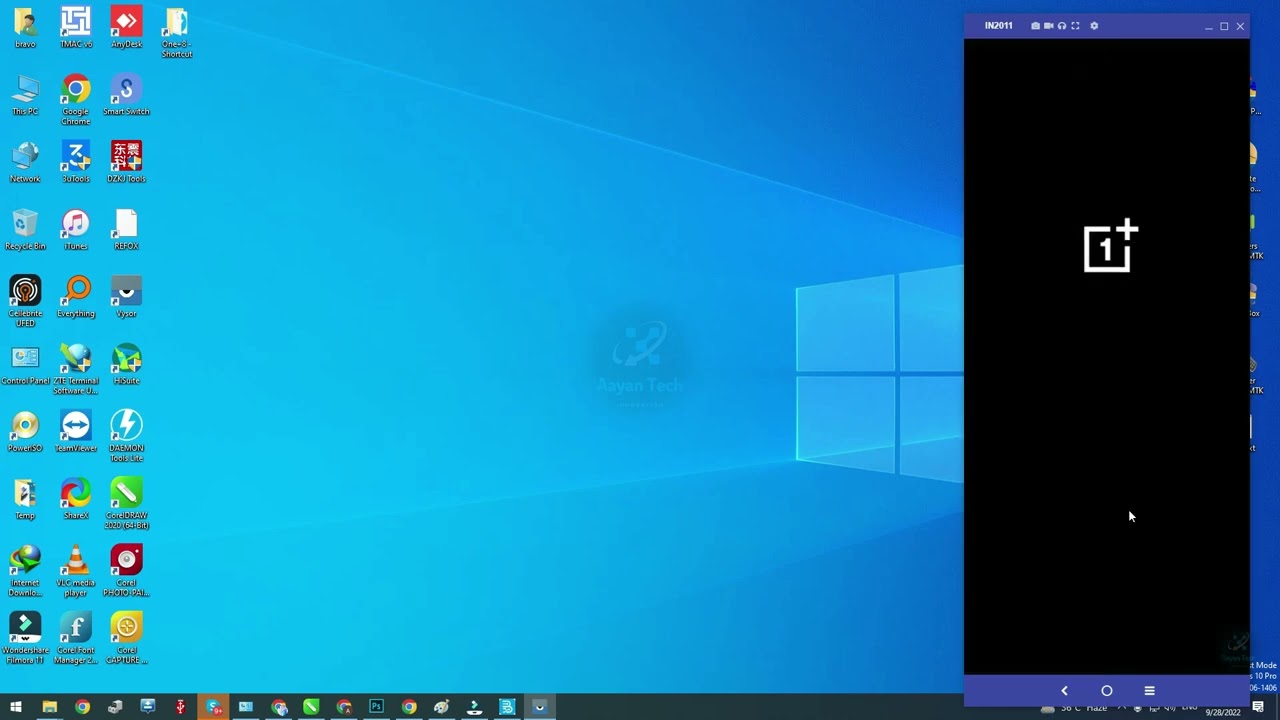The width and height of the screenshot is (1280, 720).
Task: Click the OnePlus logo on the phone screen
Action: [1111, 245]
